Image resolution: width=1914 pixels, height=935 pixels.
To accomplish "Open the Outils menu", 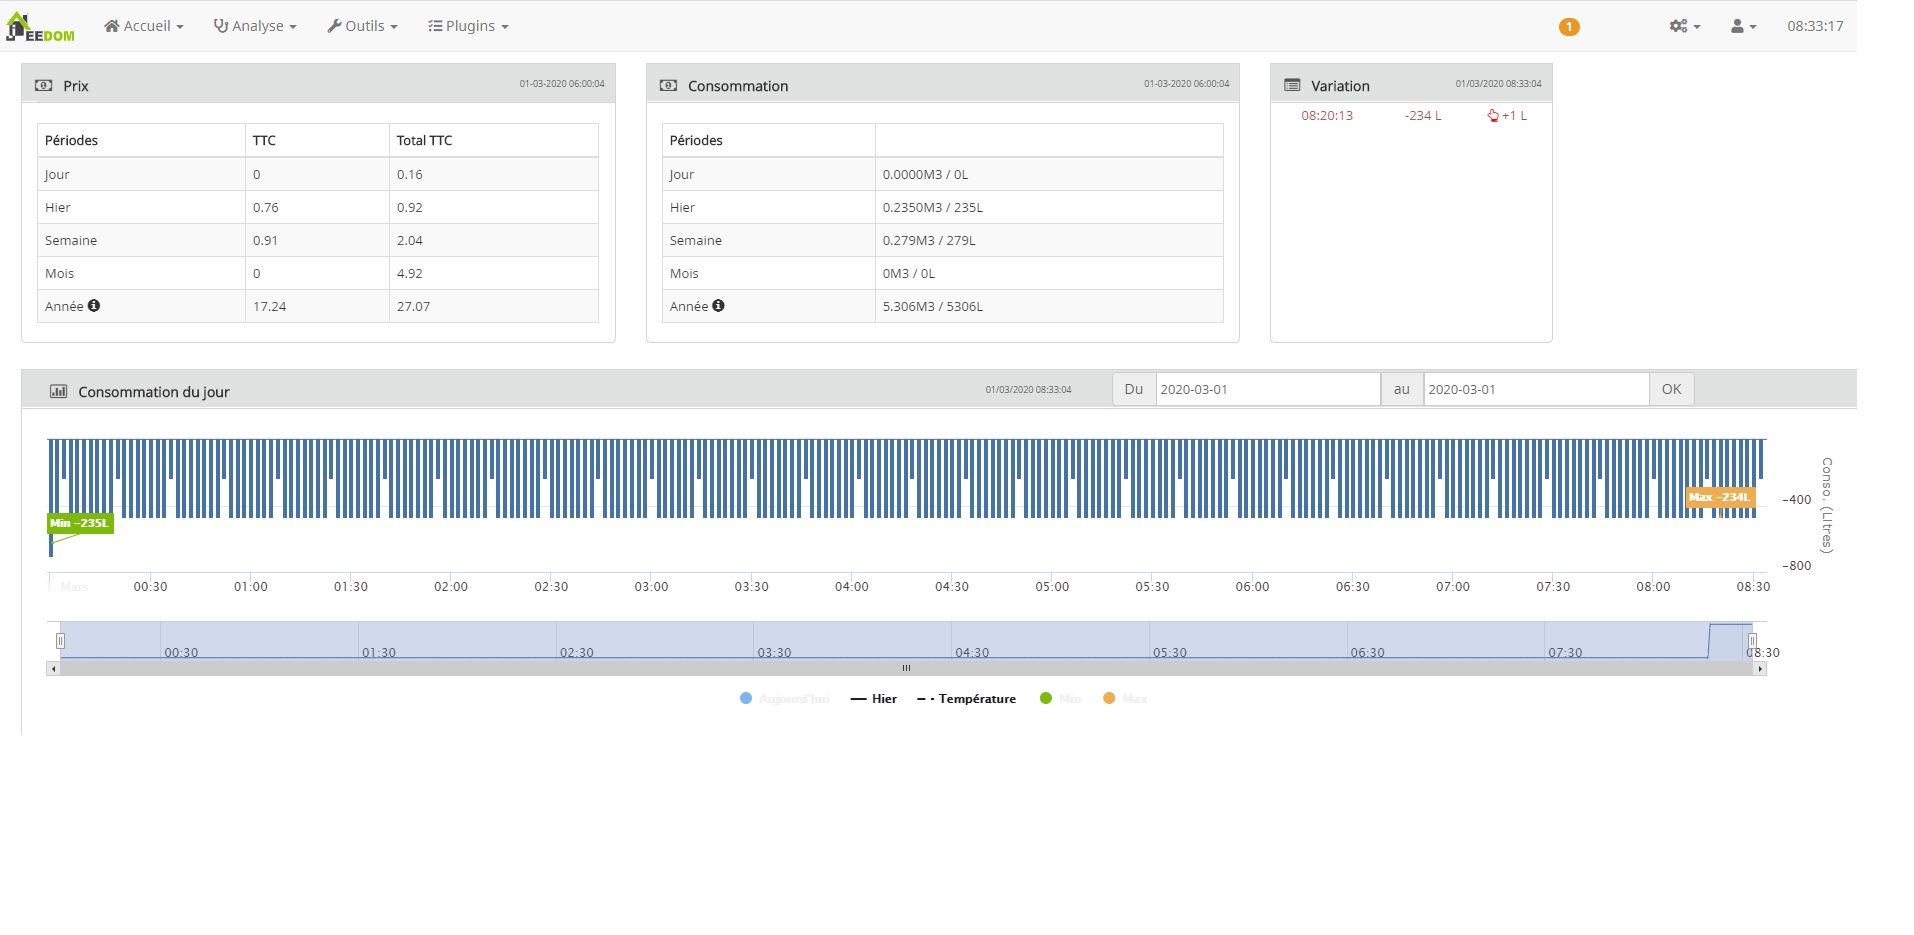I will (362, 27).
